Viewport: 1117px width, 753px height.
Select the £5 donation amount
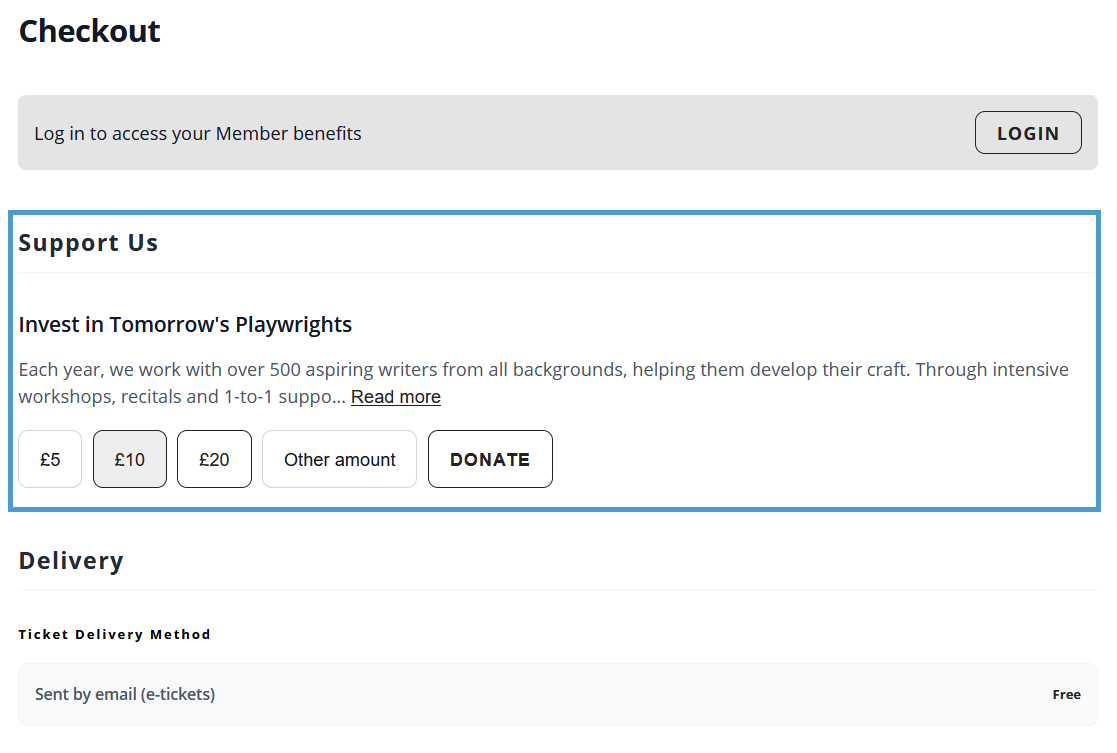pos(50,459)
